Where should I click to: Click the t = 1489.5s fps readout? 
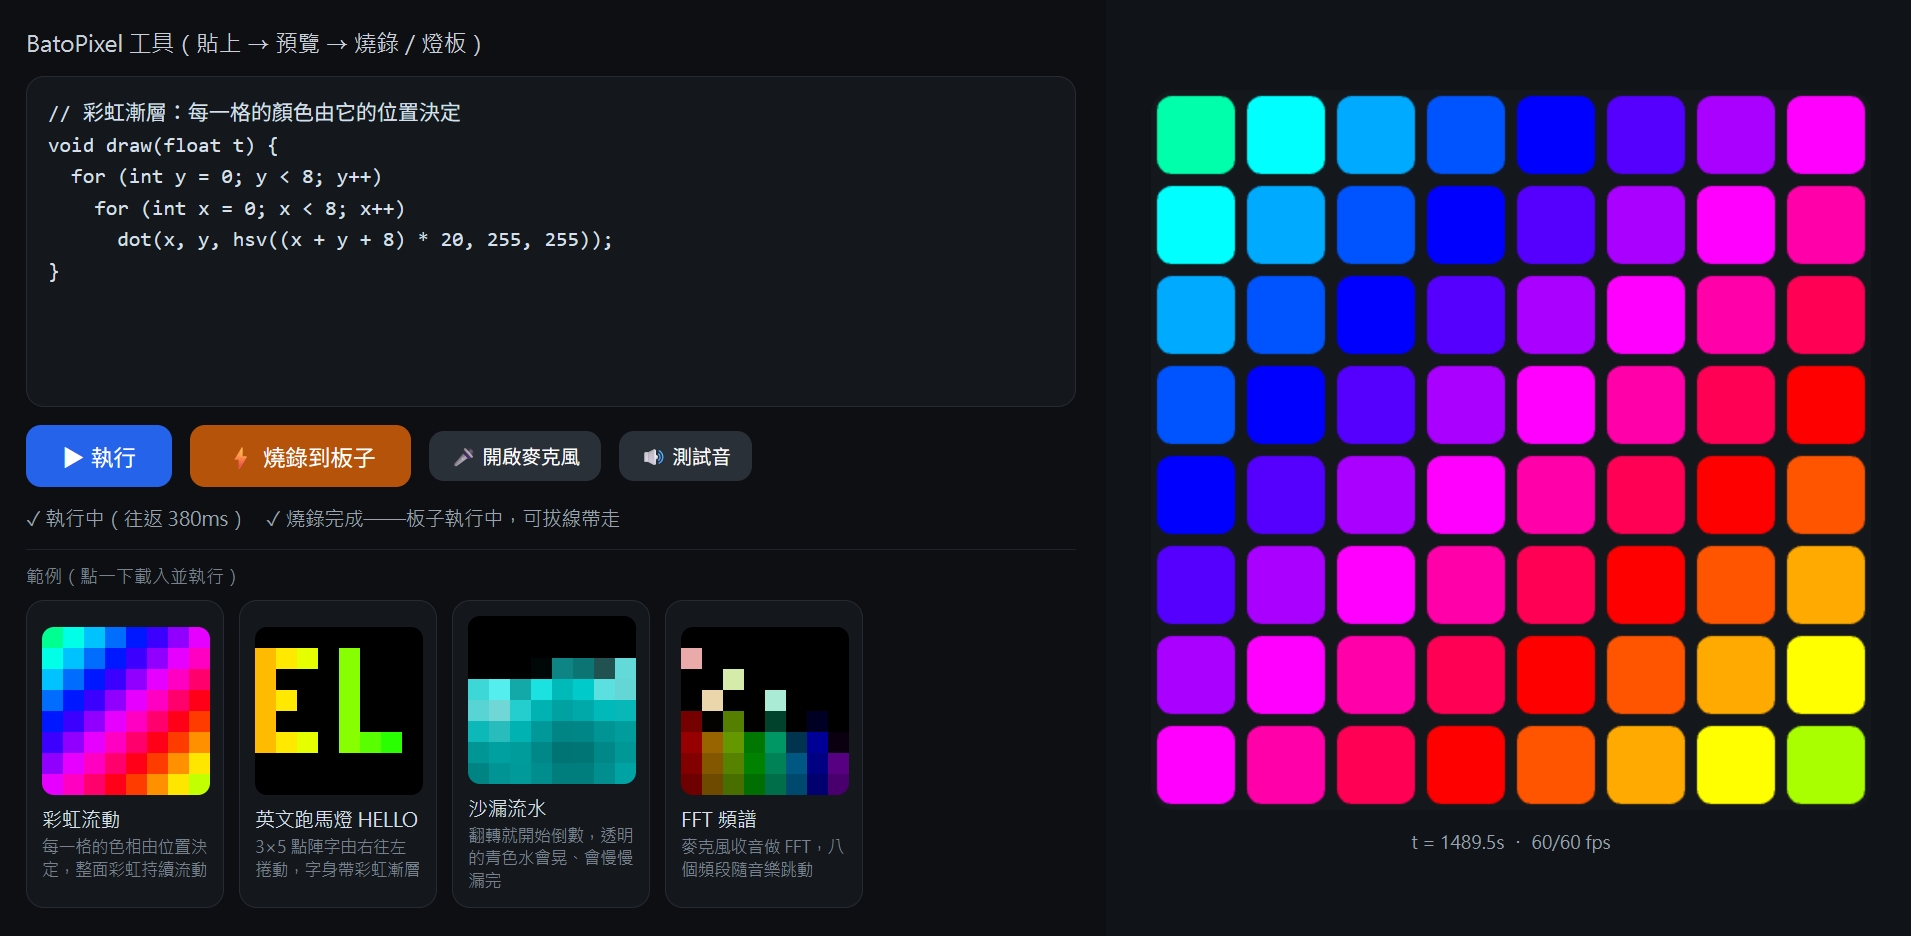pos(1511,842)
